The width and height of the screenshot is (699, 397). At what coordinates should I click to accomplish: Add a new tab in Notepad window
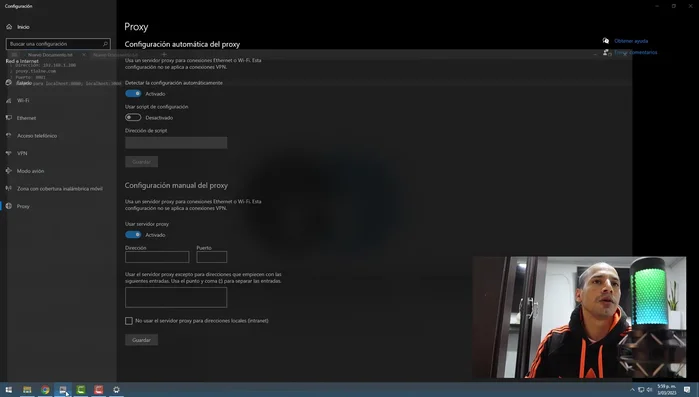(x=164, y=54)
